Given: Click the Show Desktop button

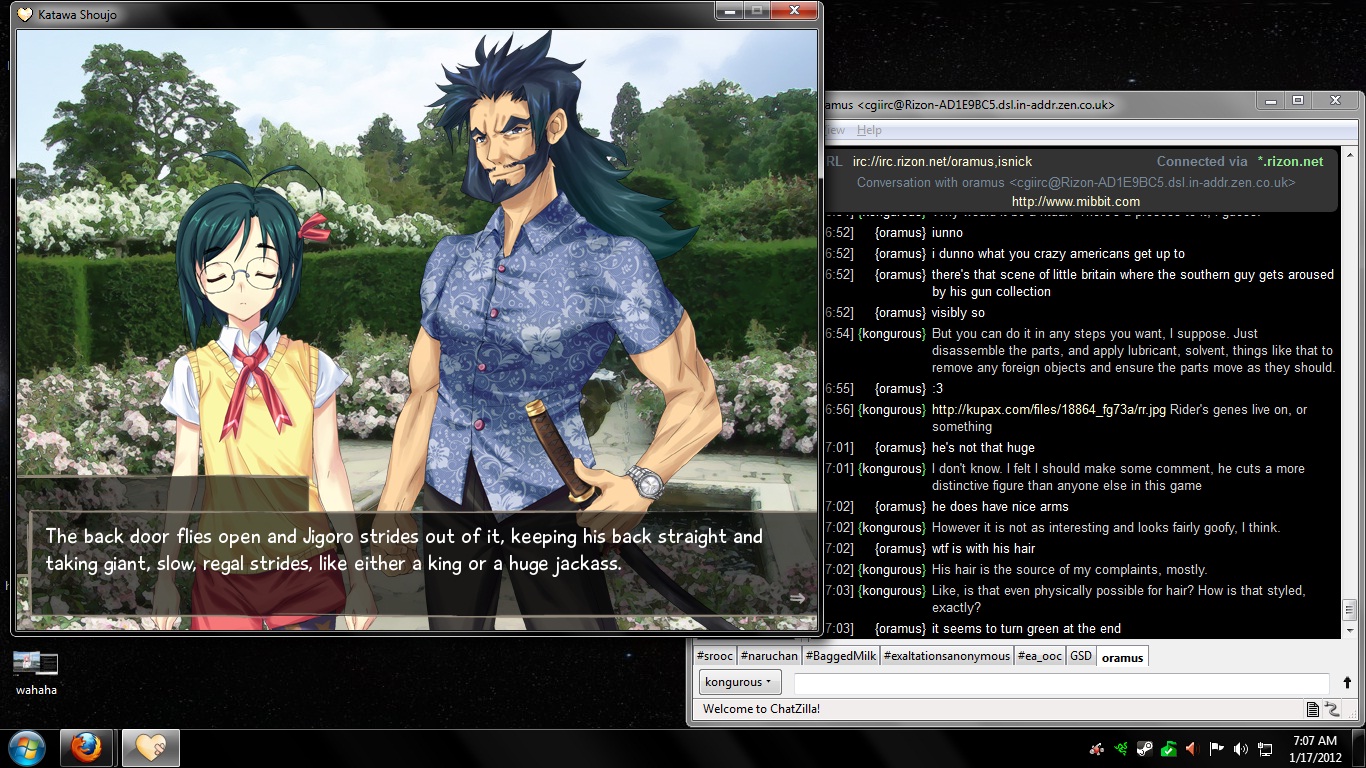Looking at the screenshot, I should (x=1358, y=748).
